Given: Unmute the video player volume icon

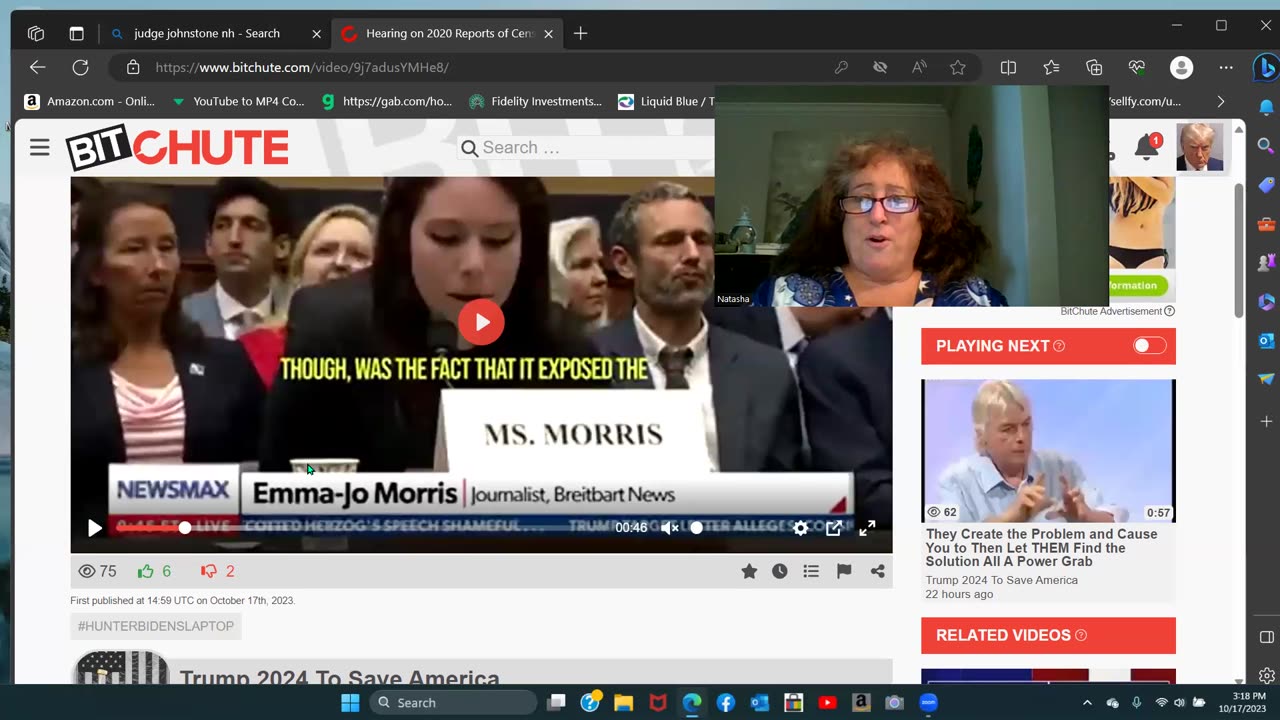Looking at the screenshot, I should point(670,528).
